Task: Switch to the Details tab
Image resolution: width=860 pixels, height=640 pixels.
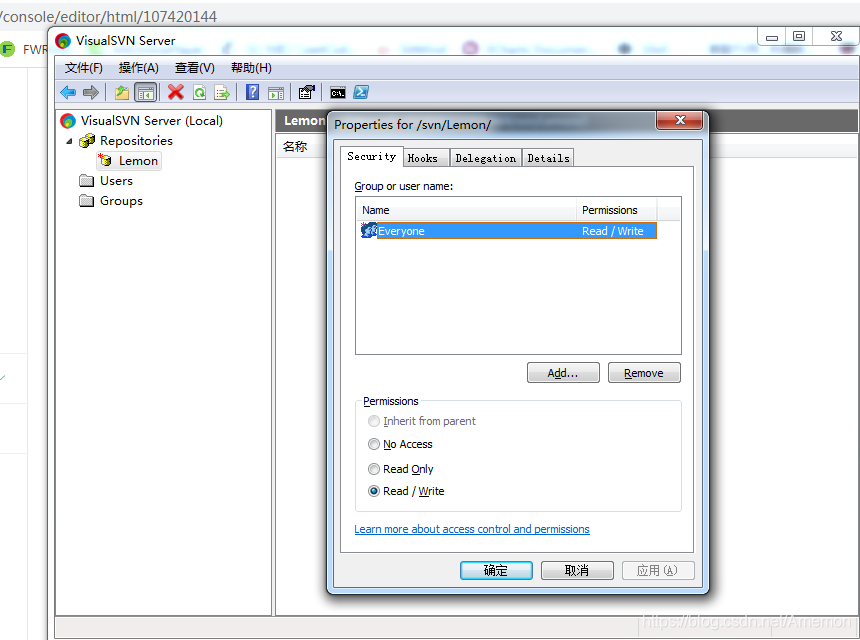Action: [548, 158]
